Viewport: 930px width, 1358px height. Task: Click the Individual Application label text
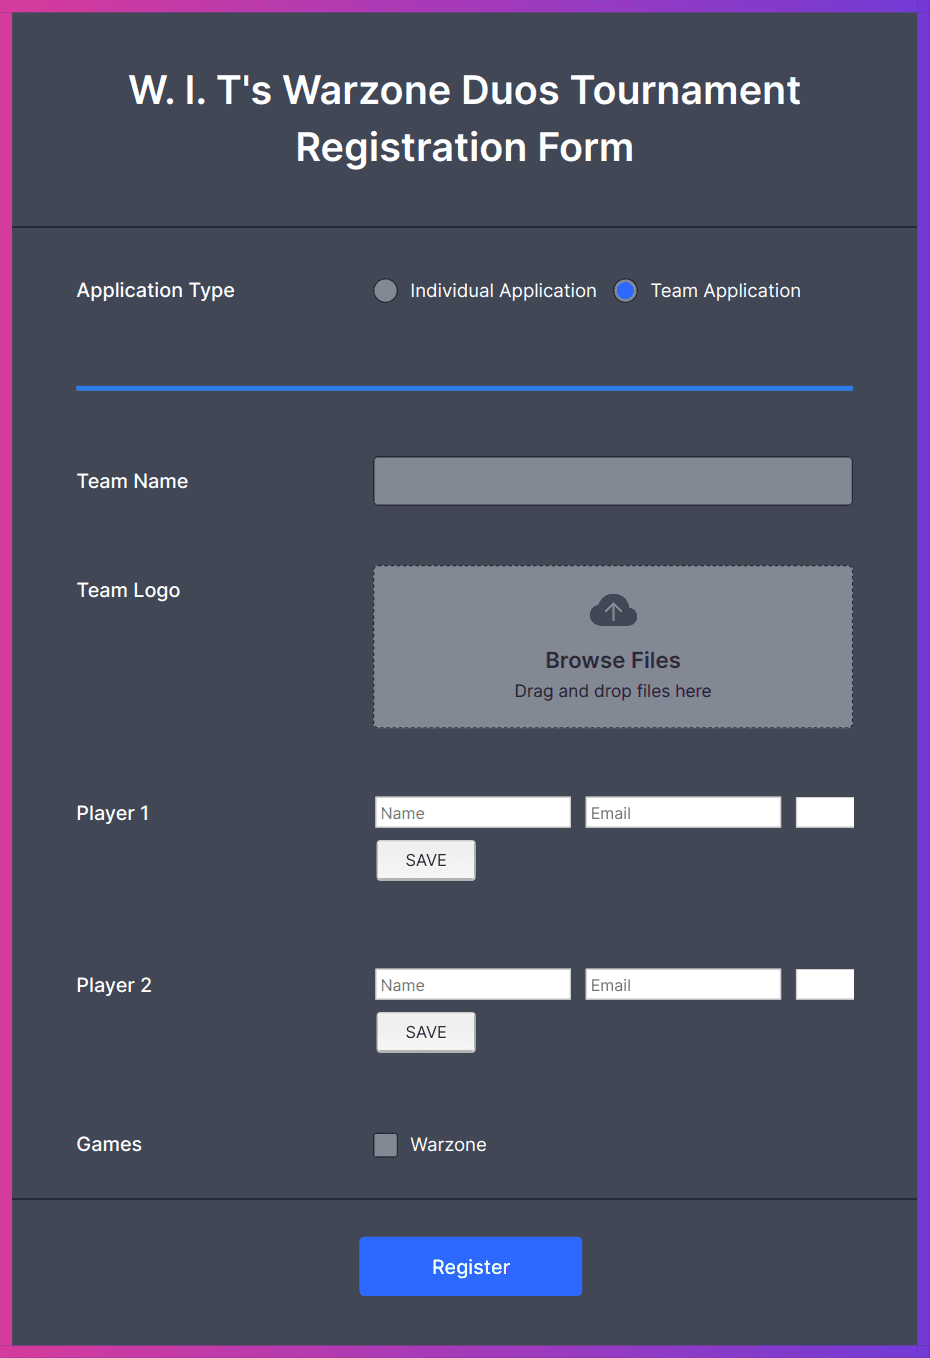(x=503, y=291)
